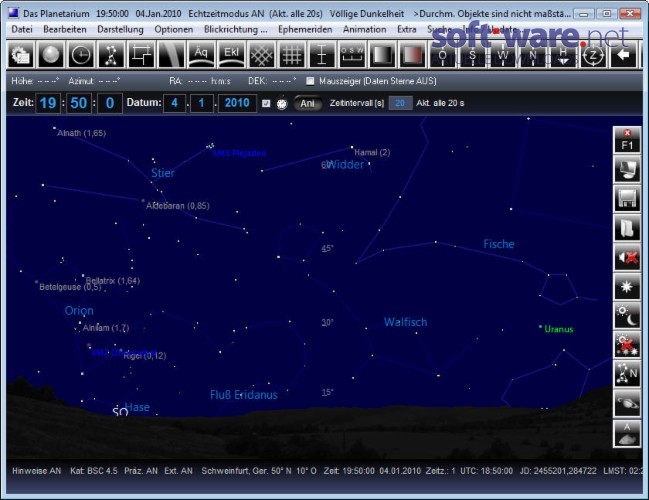
Task: Open the Bearbeiten menu
Action: click(x=65, y=29)
